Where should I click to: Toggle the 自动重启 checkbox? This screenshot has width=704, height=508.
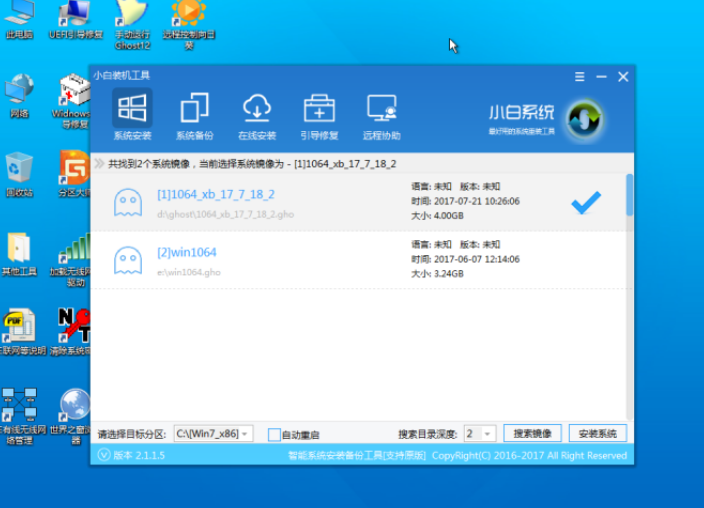pyautogui.click(x=274, y=434)
